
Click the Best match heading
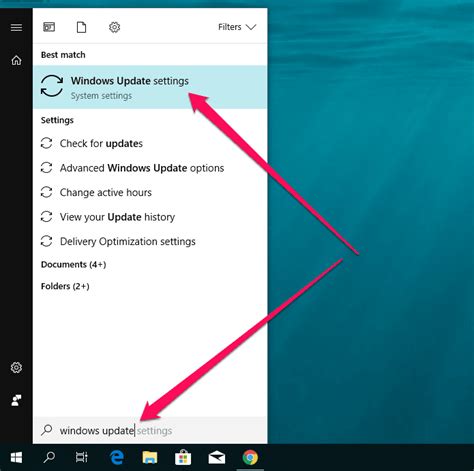pos(63,55)
